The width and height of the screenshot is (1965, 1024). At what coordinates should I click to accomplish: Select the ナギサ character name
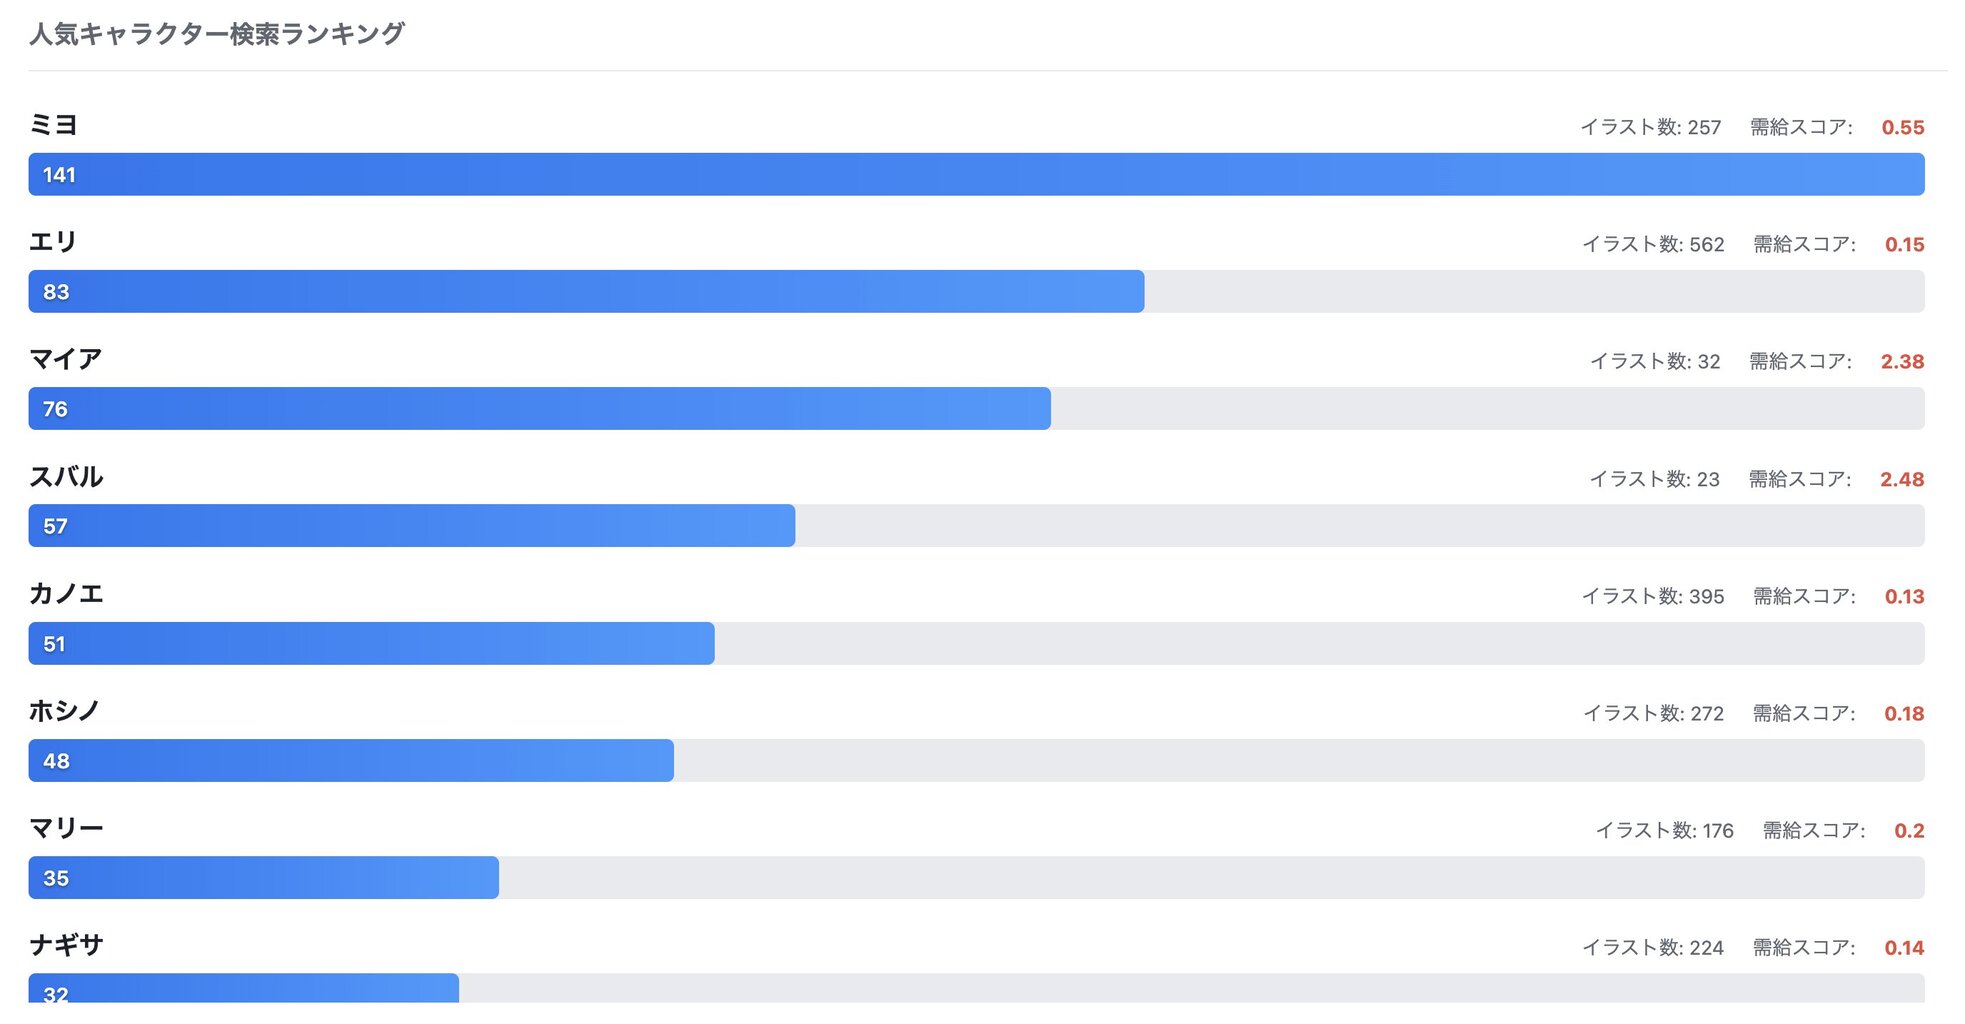coord(66,945)
